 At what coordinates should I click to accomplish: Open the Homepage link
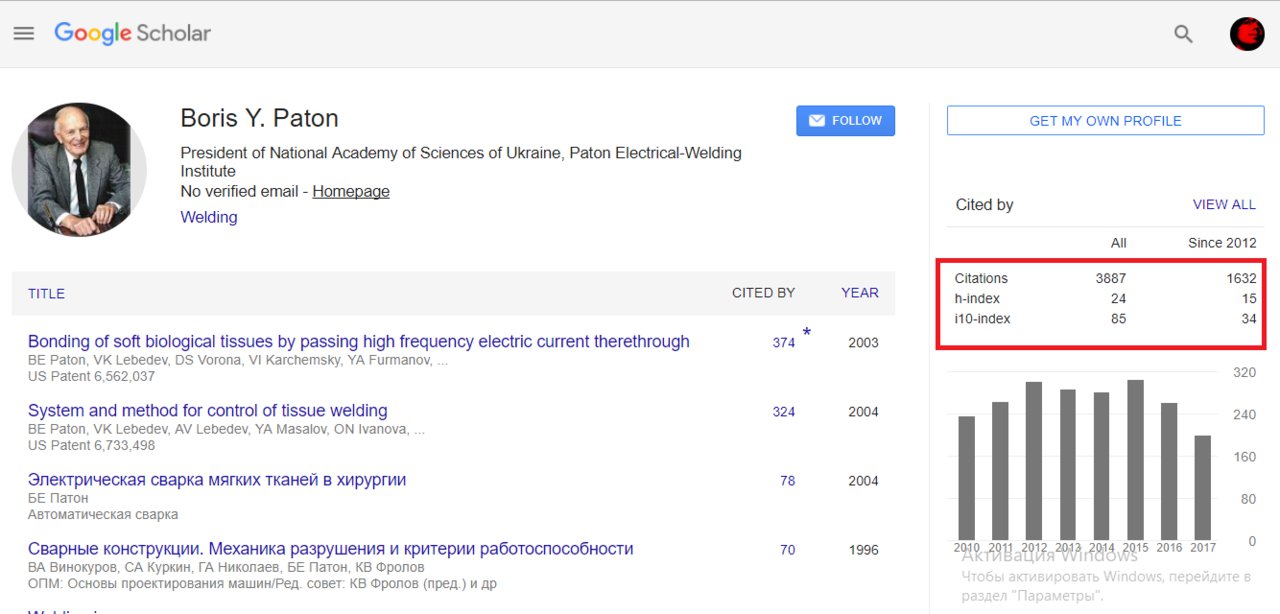(351, 192)
